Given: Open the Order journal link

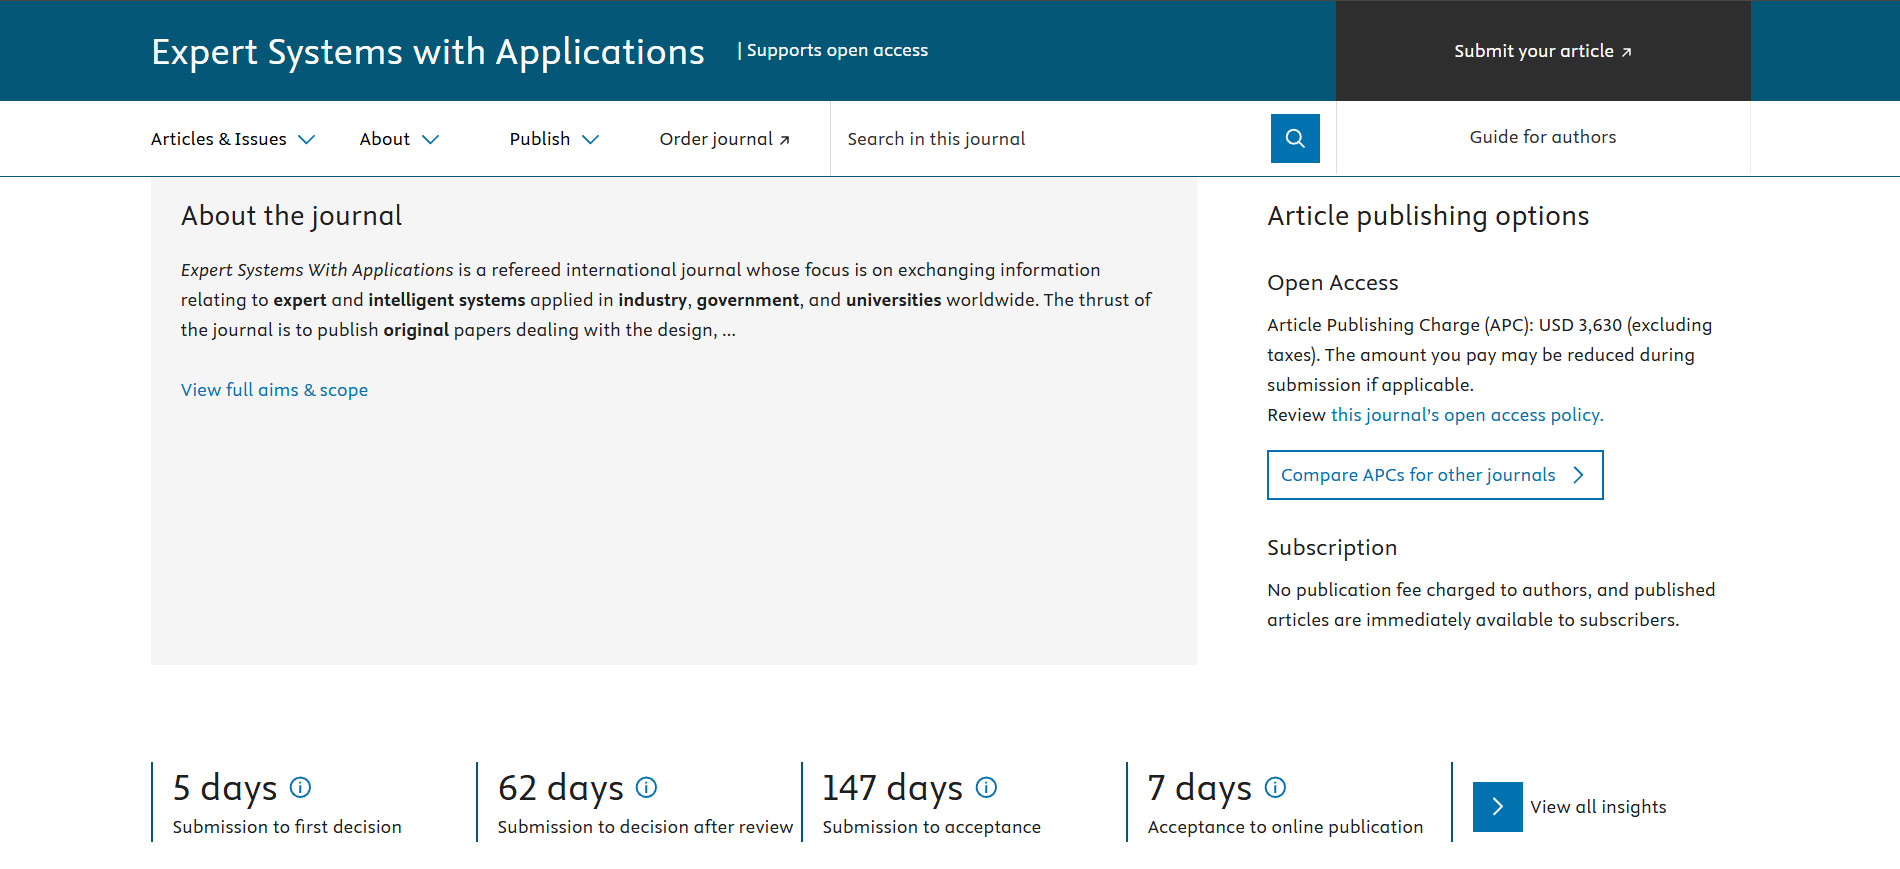Looking at the screenshot, I should tap(725, 139).
